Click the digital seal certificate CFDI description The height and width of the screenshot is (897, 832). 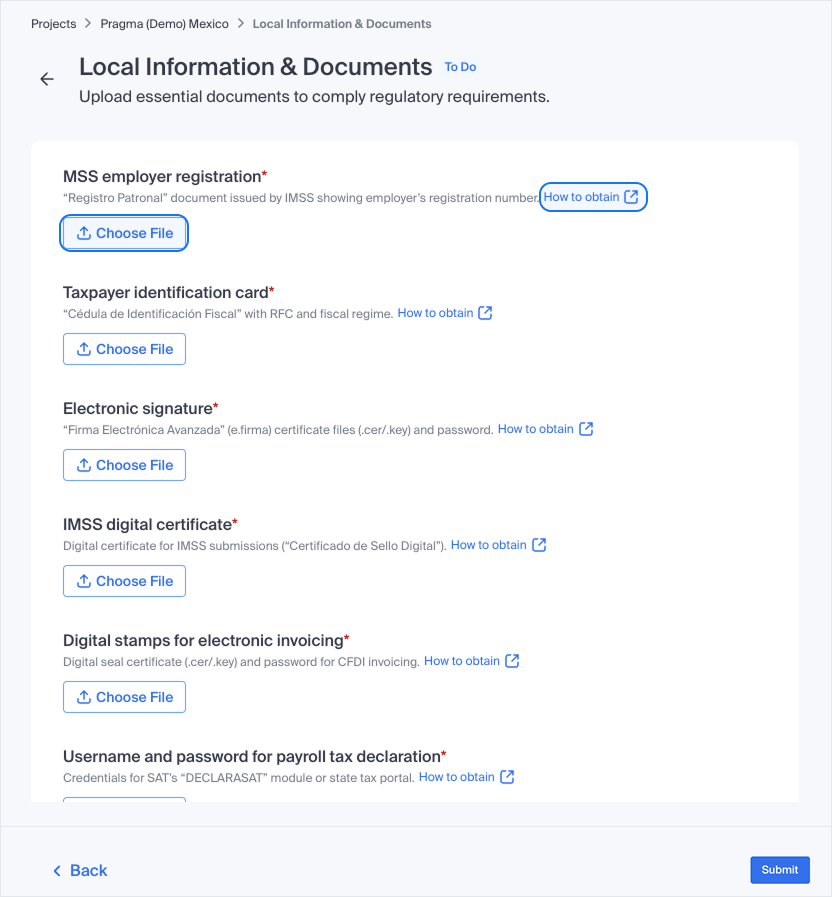point(241,662)
